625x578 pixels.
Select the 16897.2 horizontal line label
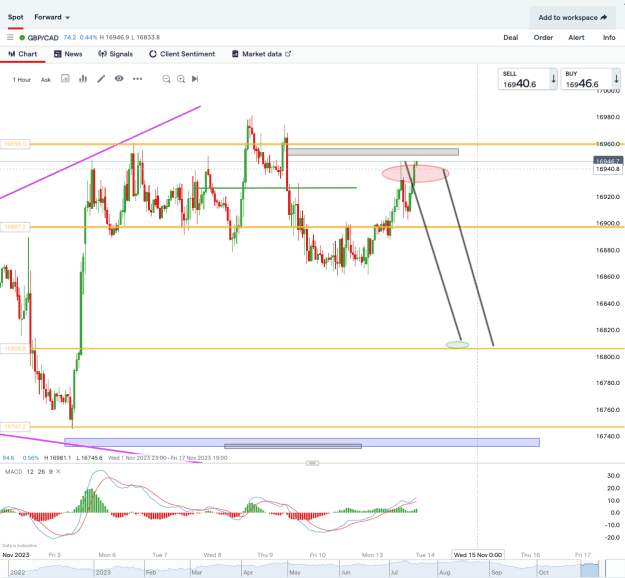tap(15, 227)
